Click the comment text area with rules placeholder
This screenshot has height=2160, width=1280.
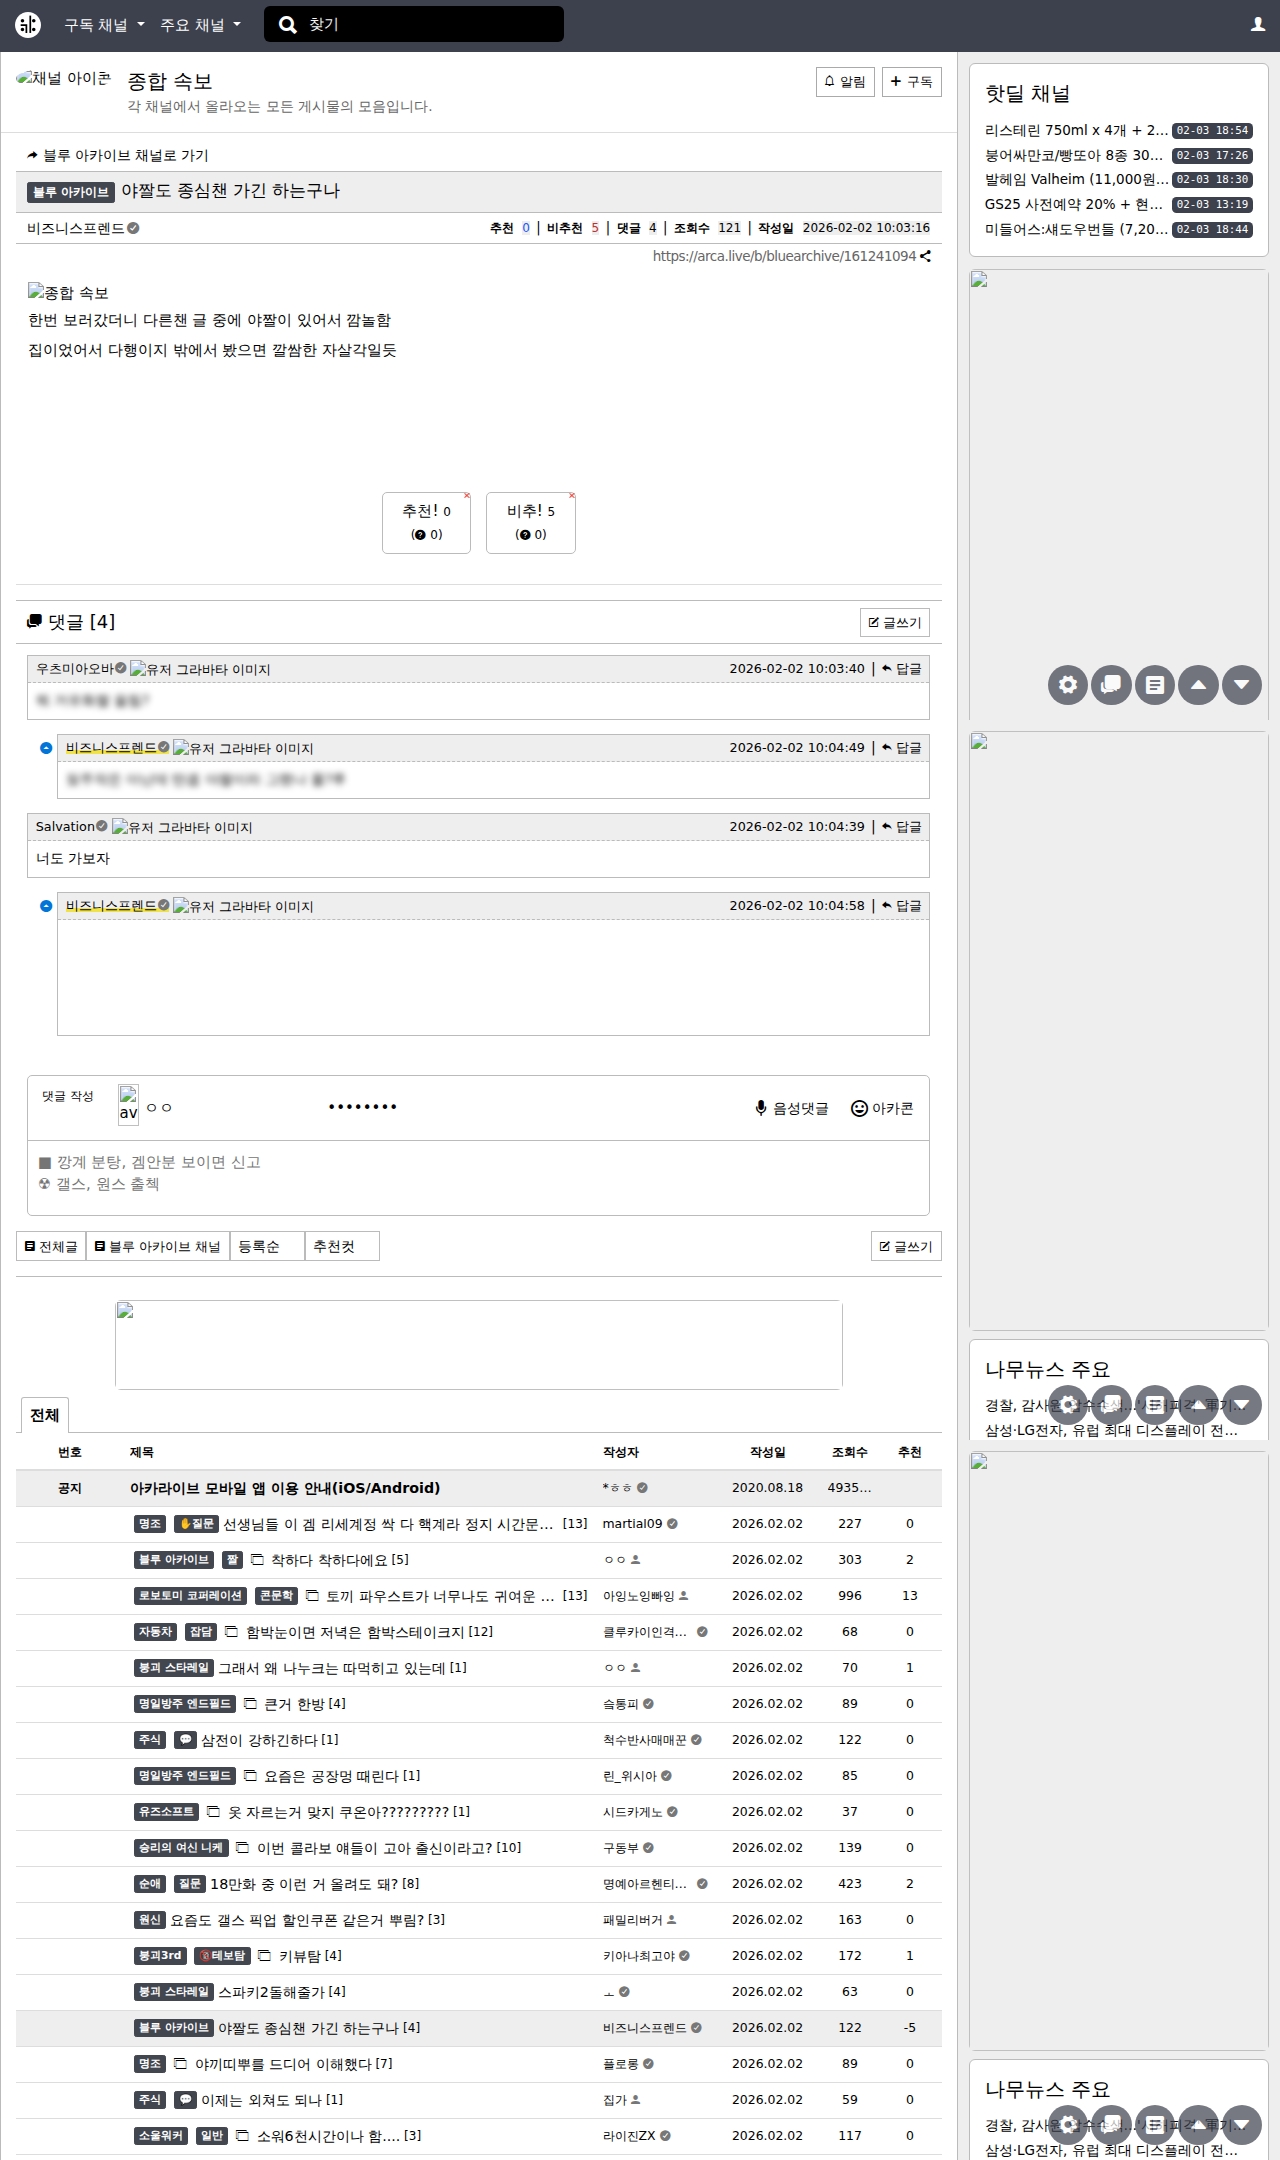click(478, 1177)
